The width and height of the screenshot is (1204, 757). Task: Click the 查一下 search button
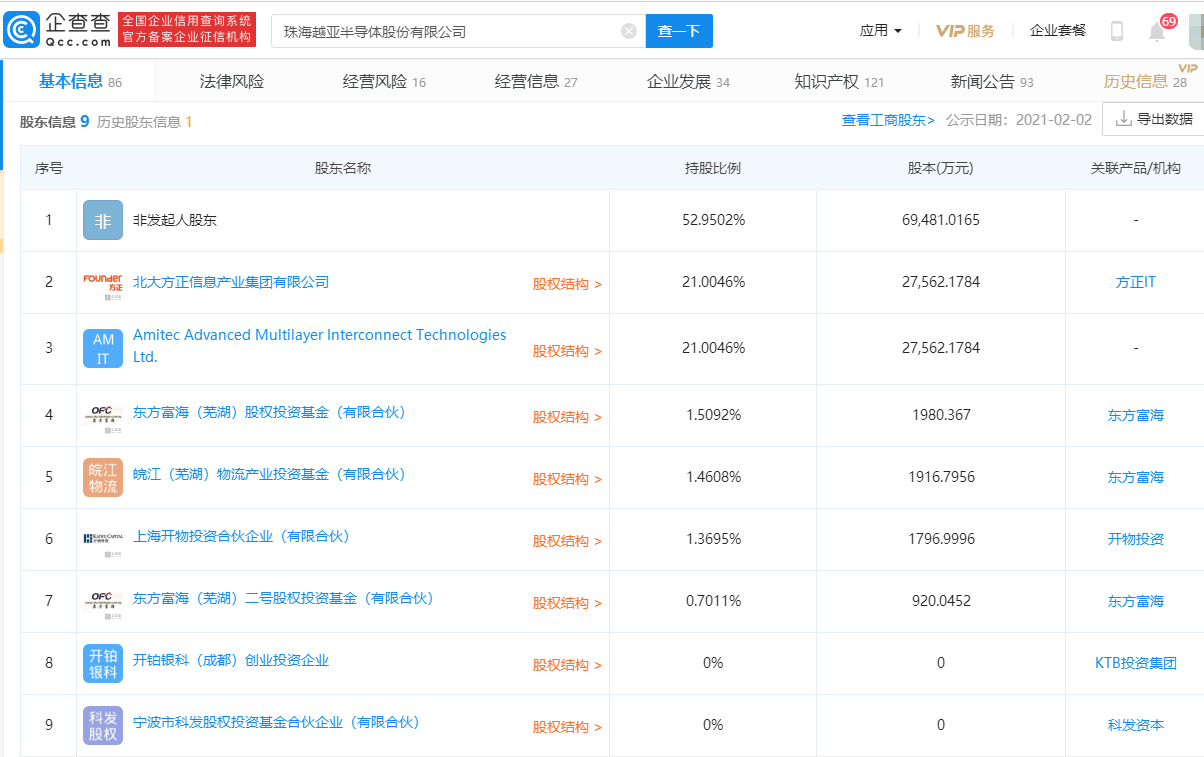click(679, 31)
